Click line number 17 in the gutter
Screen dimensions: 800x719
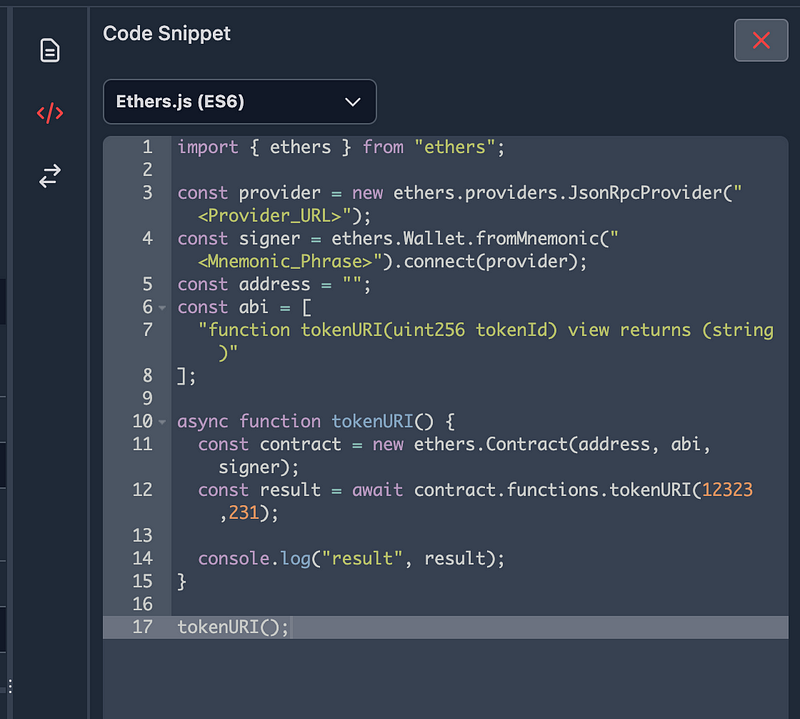tap(142, 628)
